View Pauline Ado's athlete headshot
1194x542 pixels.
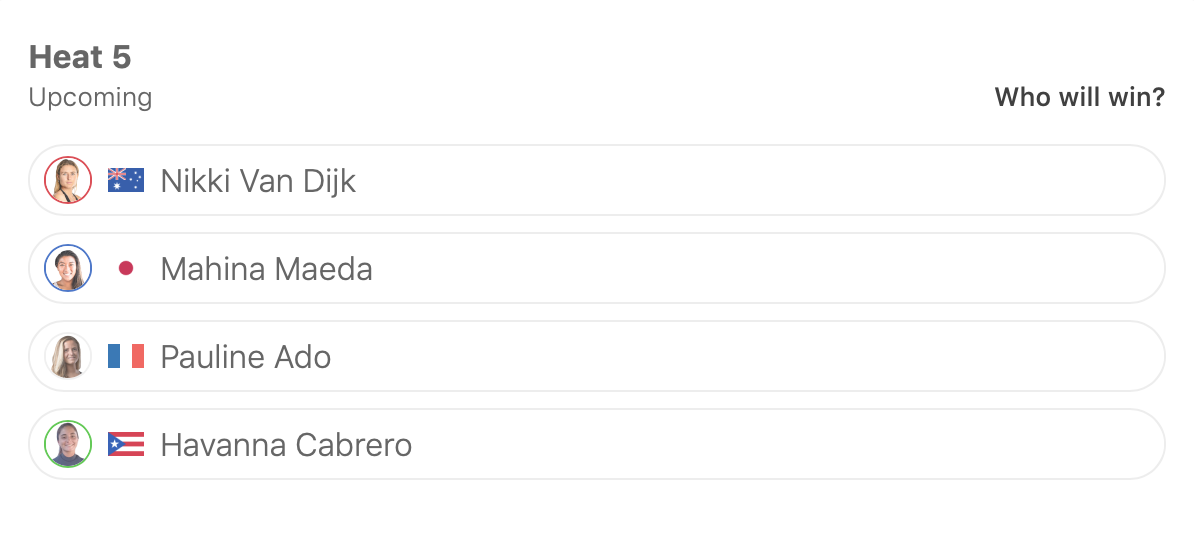[68, 357]
